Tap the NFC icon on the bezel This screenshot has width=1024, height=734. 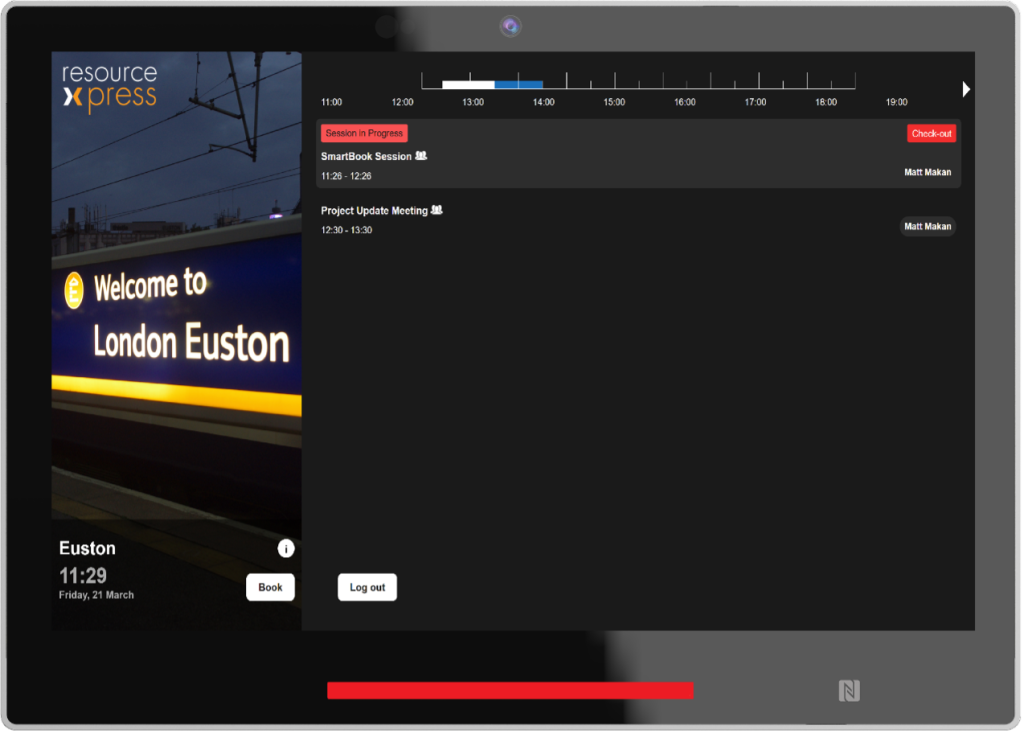[x=849, y=690]
